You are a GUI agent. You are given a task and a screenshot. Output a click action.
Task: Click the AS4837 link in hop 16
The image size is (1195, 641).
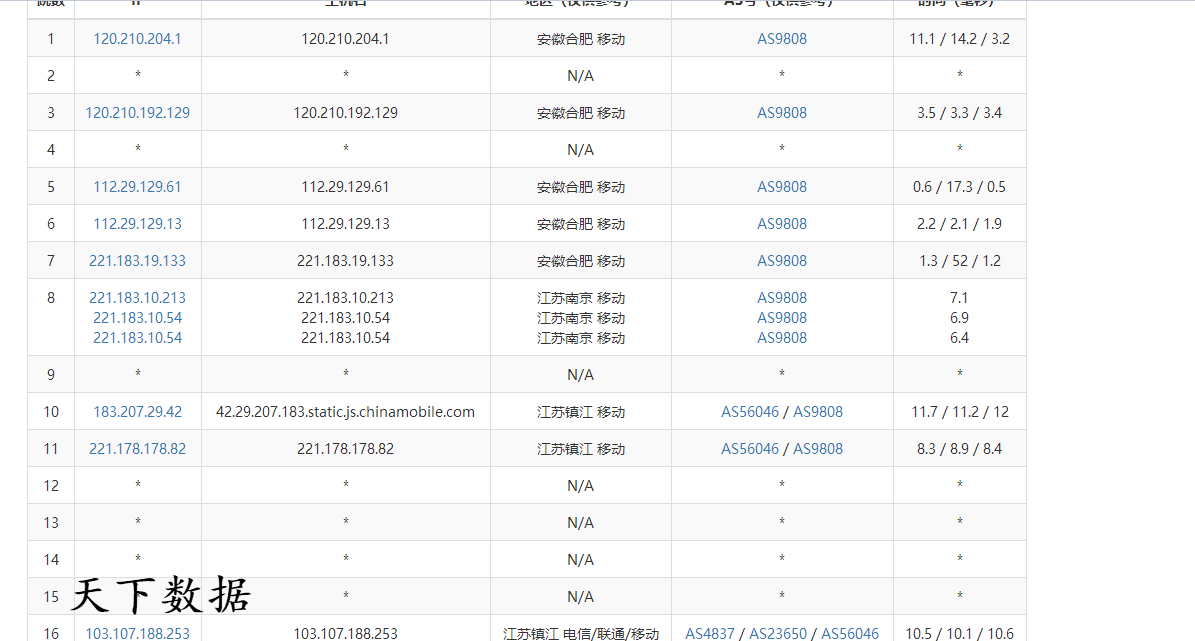tap(709, 633)
